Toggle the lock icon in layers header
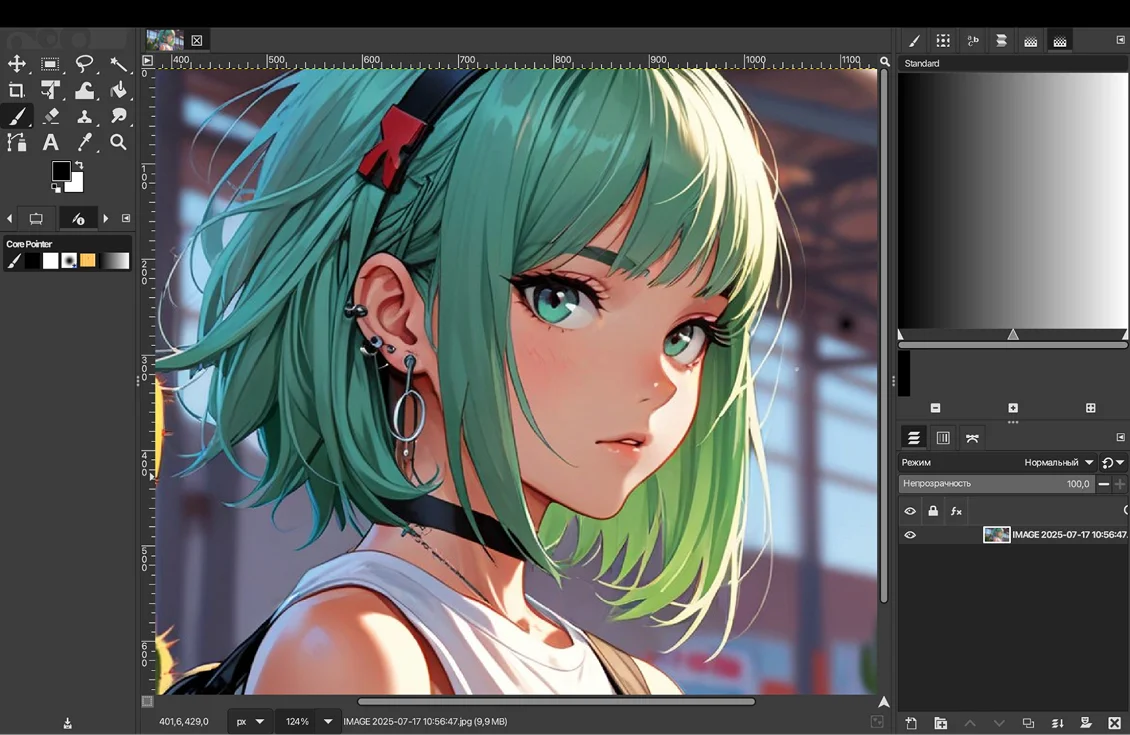Screen dimensions: 1130x735 [933, 511]
